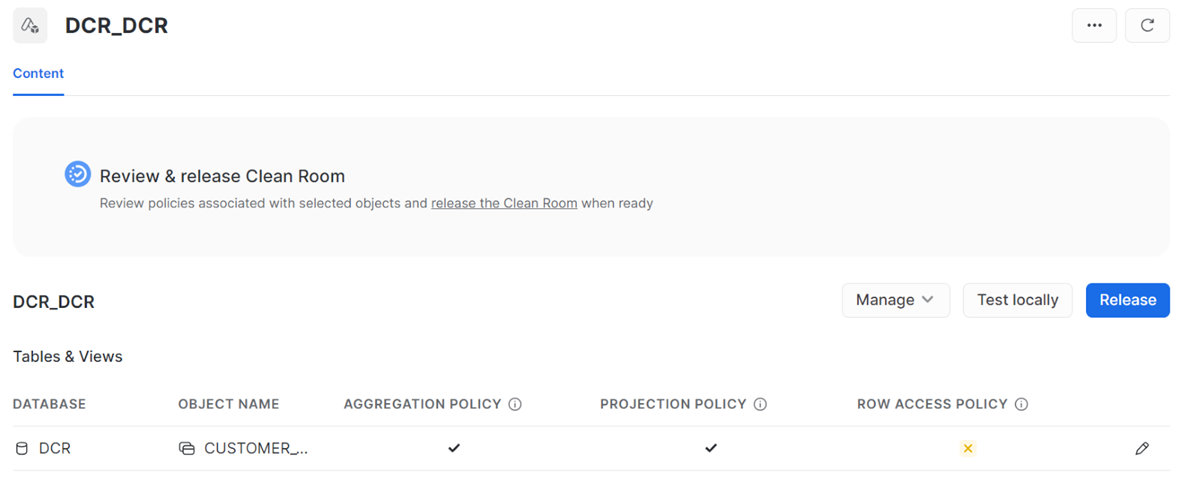1200x502 pixels.
Task: Expand the Manage dropdown
Action: (x=896, y=300)
